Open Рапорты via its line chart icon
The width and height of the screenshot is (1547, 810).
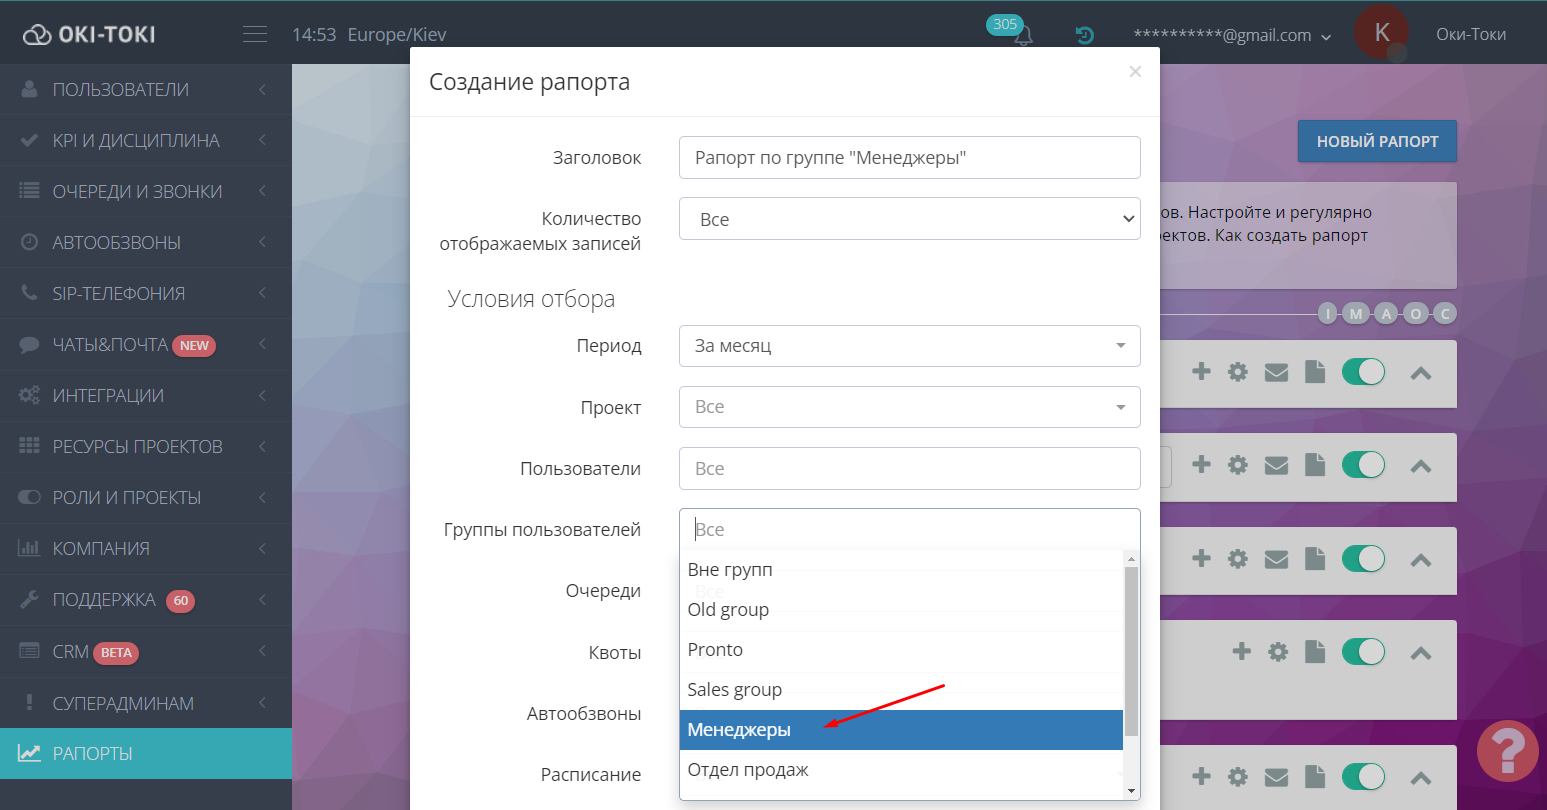coord(30,753)
